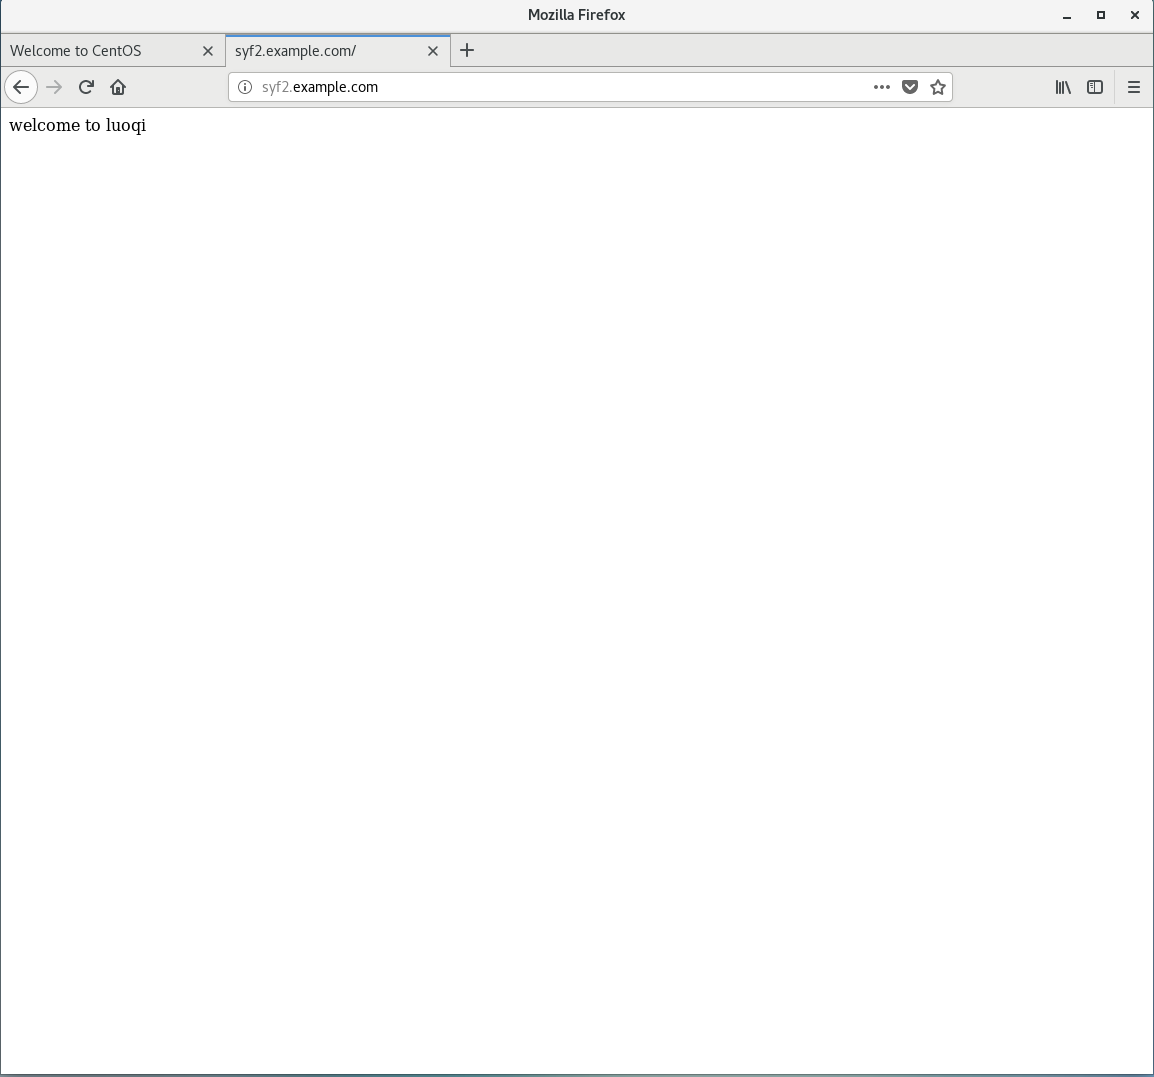Minimize the Mozilla Firefox window

(x=1066, y=15)
